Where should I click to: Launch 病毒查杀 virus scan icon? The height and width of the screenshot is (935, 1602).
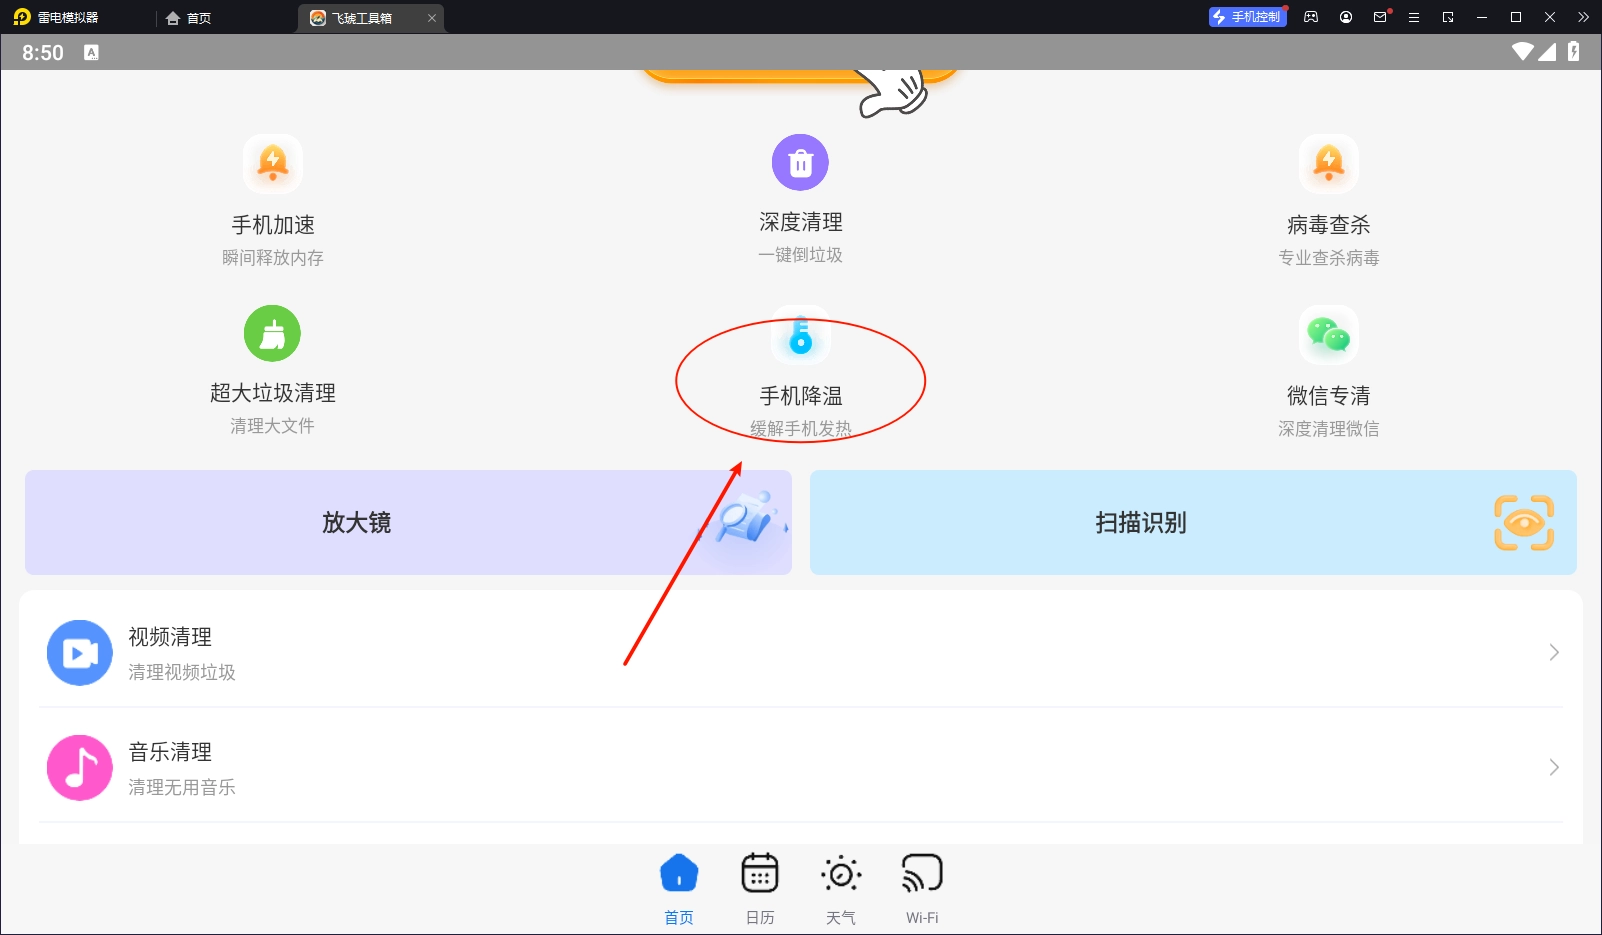click(1328, 163)
